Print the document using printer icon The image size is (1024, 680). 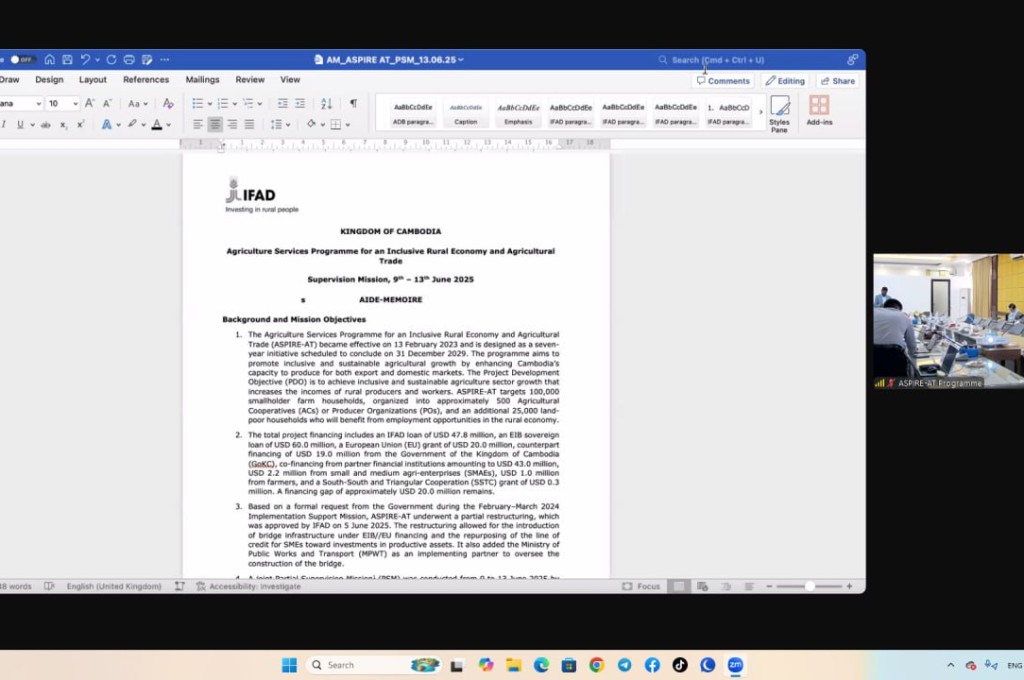click(129, 59)
